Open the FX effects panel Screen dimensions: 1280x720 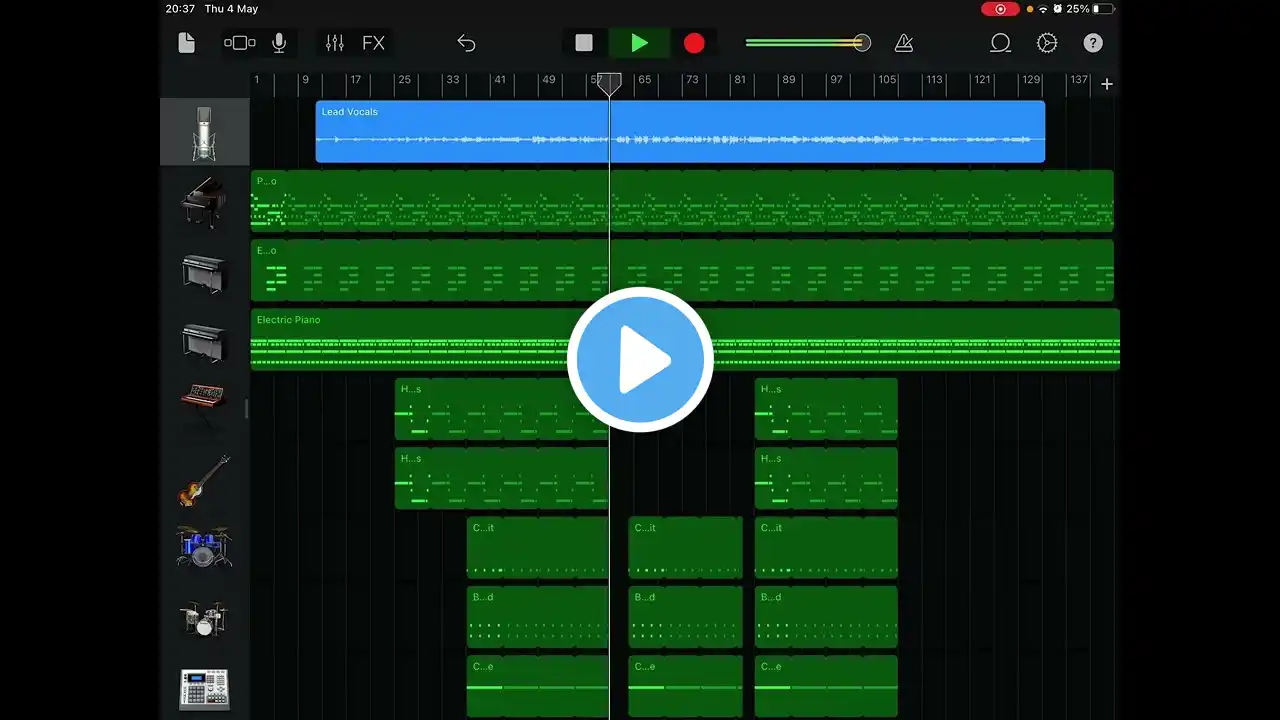click(x=373, y=43)
